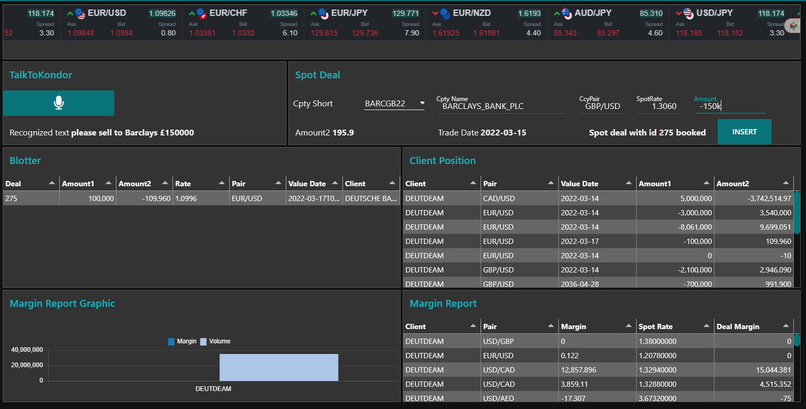The image size is (806, 409).
Task: Click the USD/JPY currency flag icon
Action: (688, 14)
